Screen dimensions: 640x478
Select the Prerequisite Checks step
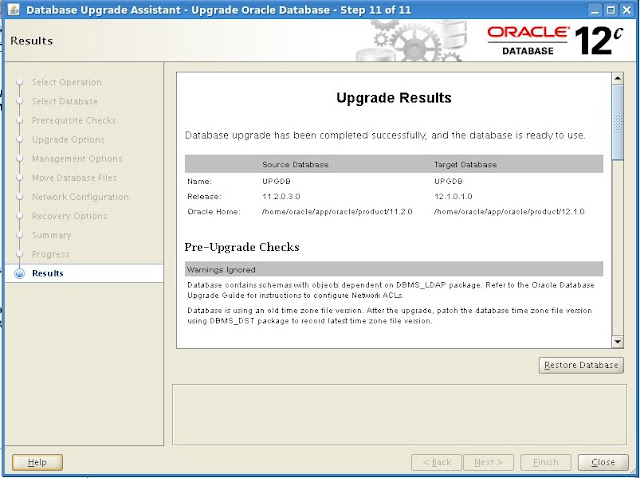74,120
